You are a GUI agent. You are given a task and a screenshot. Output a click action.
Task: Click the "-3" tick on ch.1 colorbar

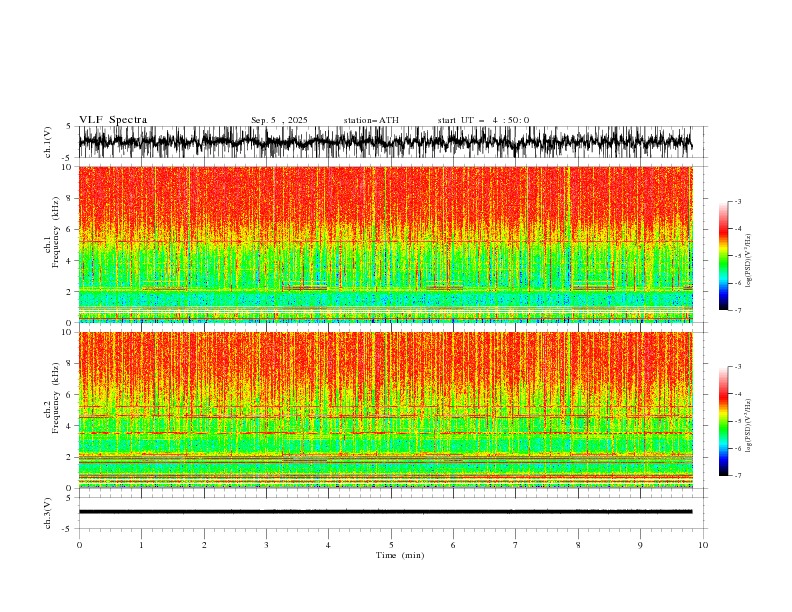pos(737,201)
